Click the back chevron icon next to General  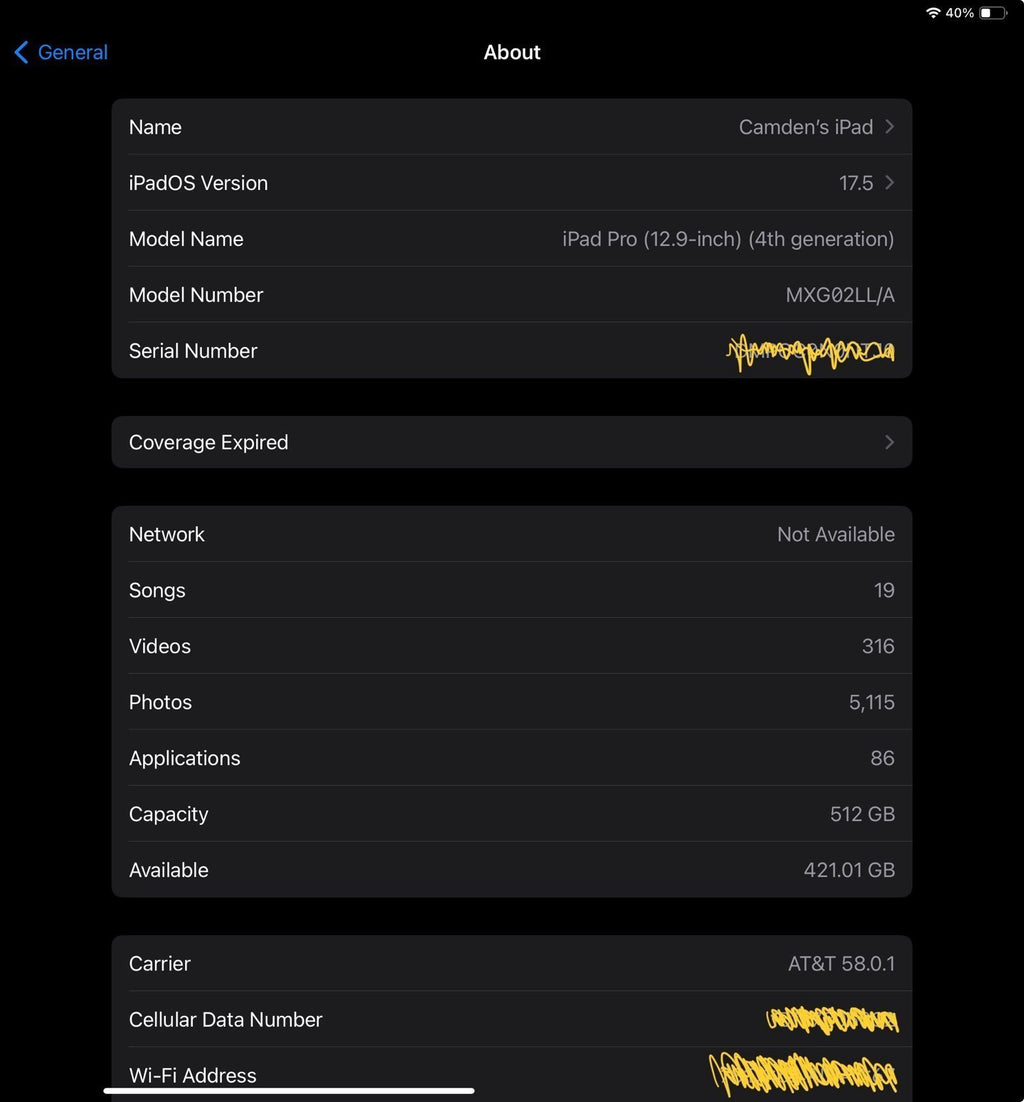(20, 52)
